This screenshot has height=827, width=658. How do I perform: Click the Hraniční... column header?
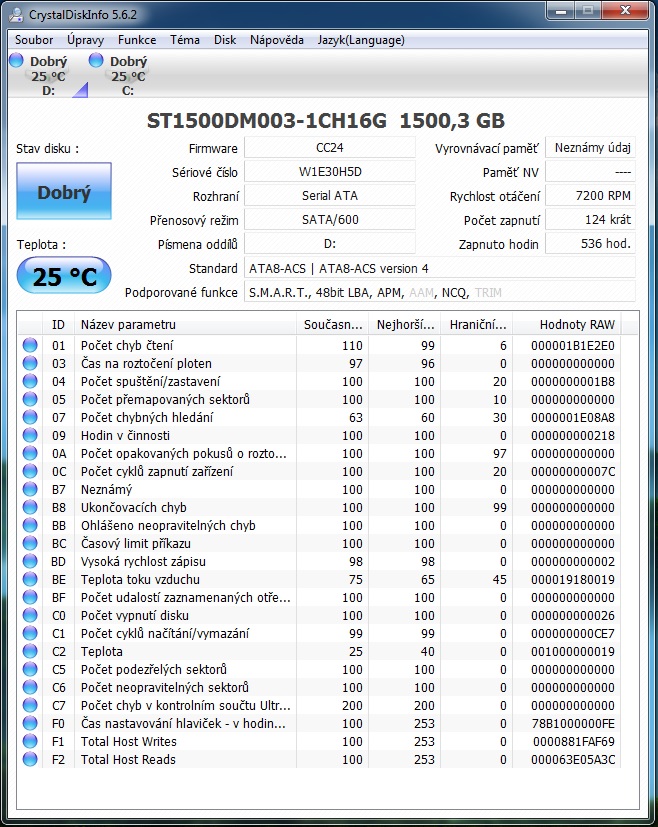coord(477,324)
